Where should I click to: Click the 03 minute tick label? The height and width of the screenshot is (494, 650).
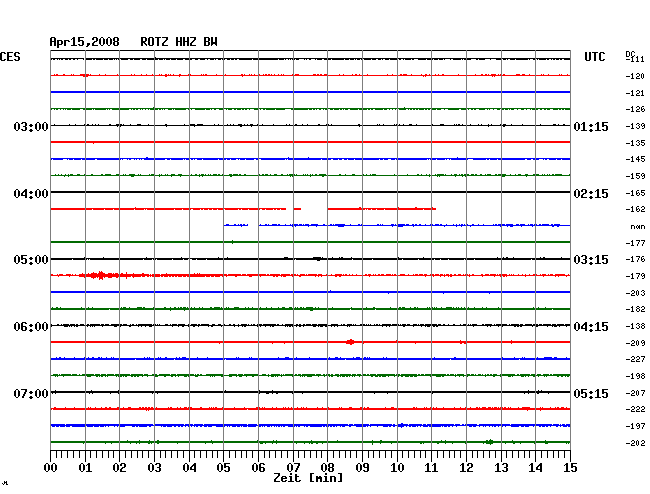(x=155, y=468)
